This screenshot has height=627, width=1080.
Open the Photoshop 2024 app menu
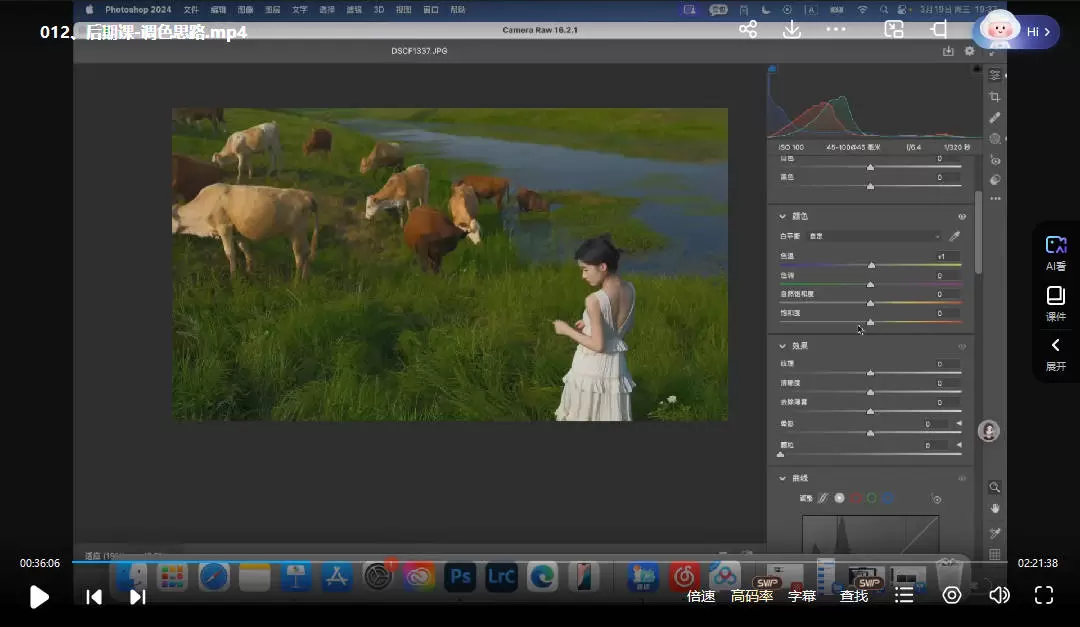[138, 10]
